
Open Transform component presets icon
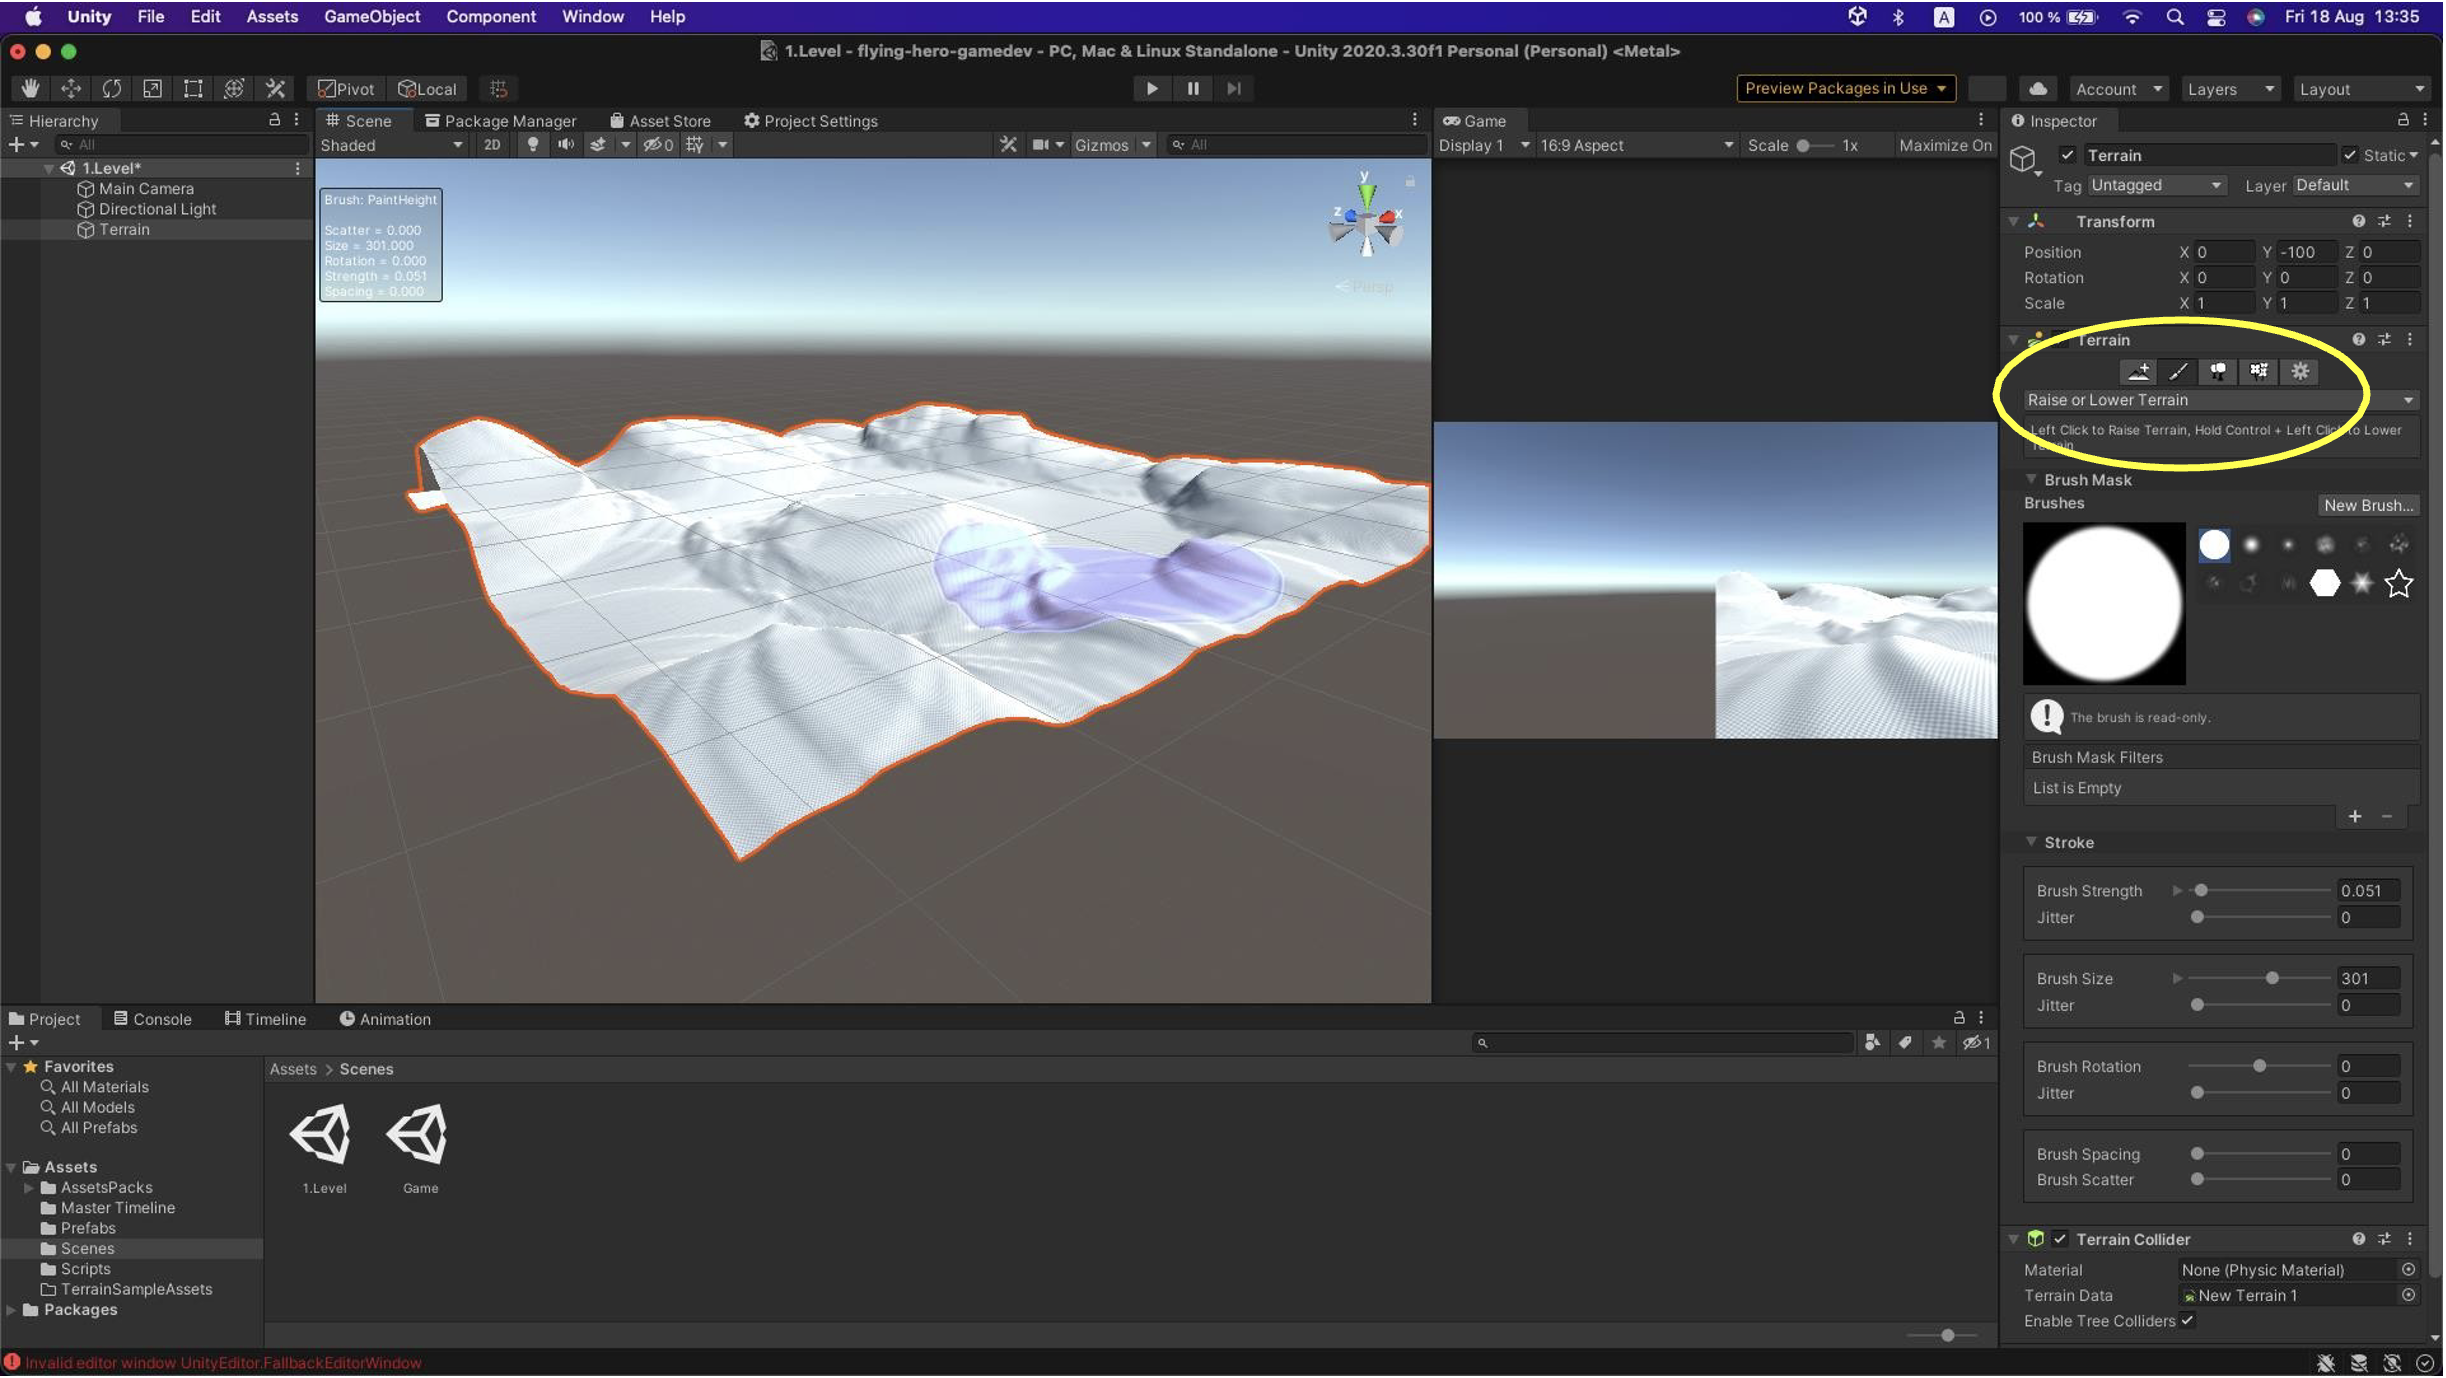tap(2384, 221)
